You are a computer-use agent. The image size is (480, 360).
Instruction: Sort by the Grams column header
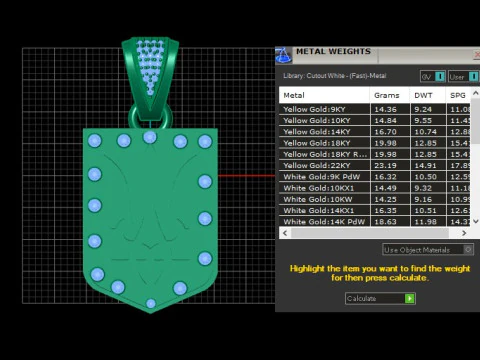click(x=390, y=95)
